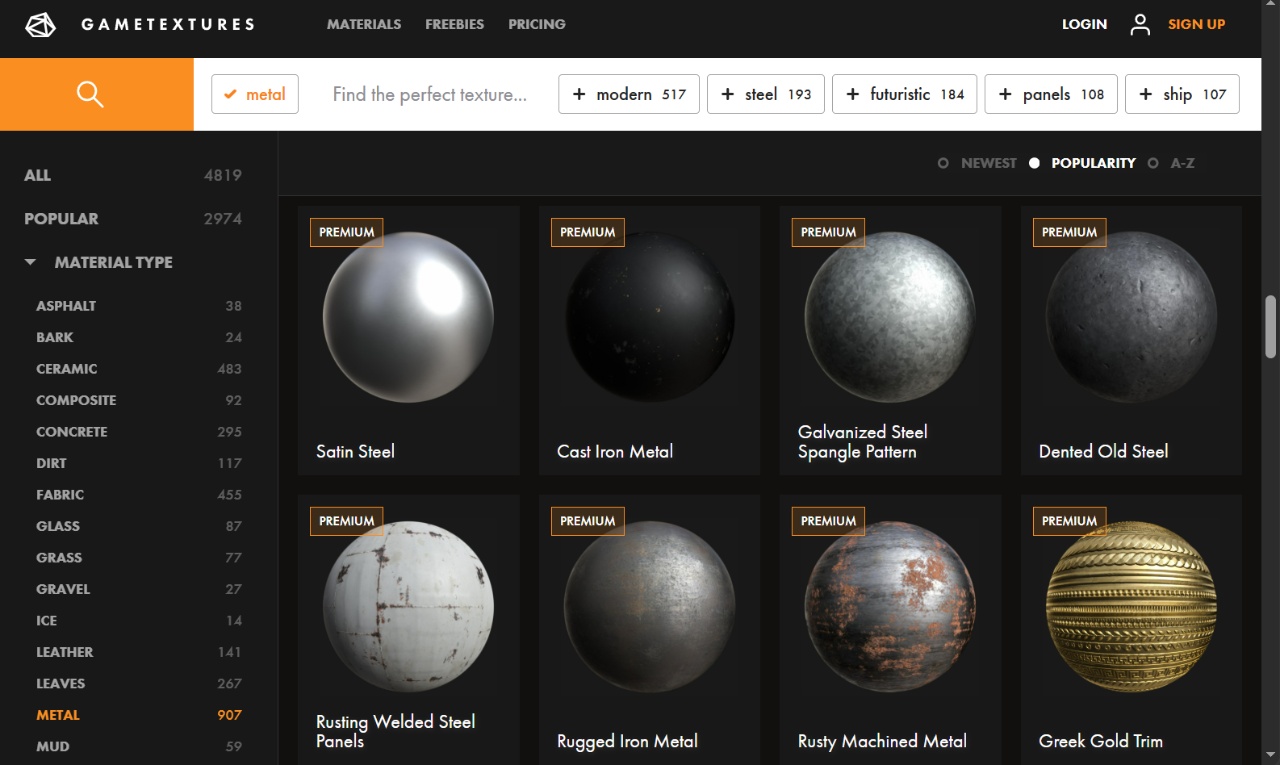Collapse the MATERIAL TYPE section

point(30,262)
